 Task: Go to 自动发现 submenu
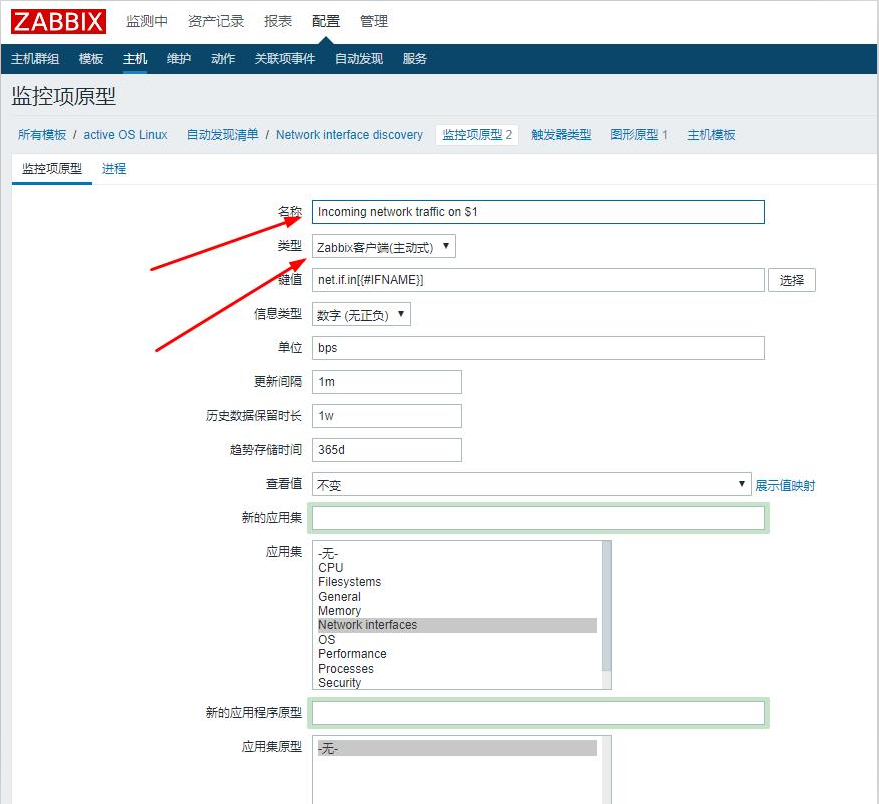(x=359, y=59)
